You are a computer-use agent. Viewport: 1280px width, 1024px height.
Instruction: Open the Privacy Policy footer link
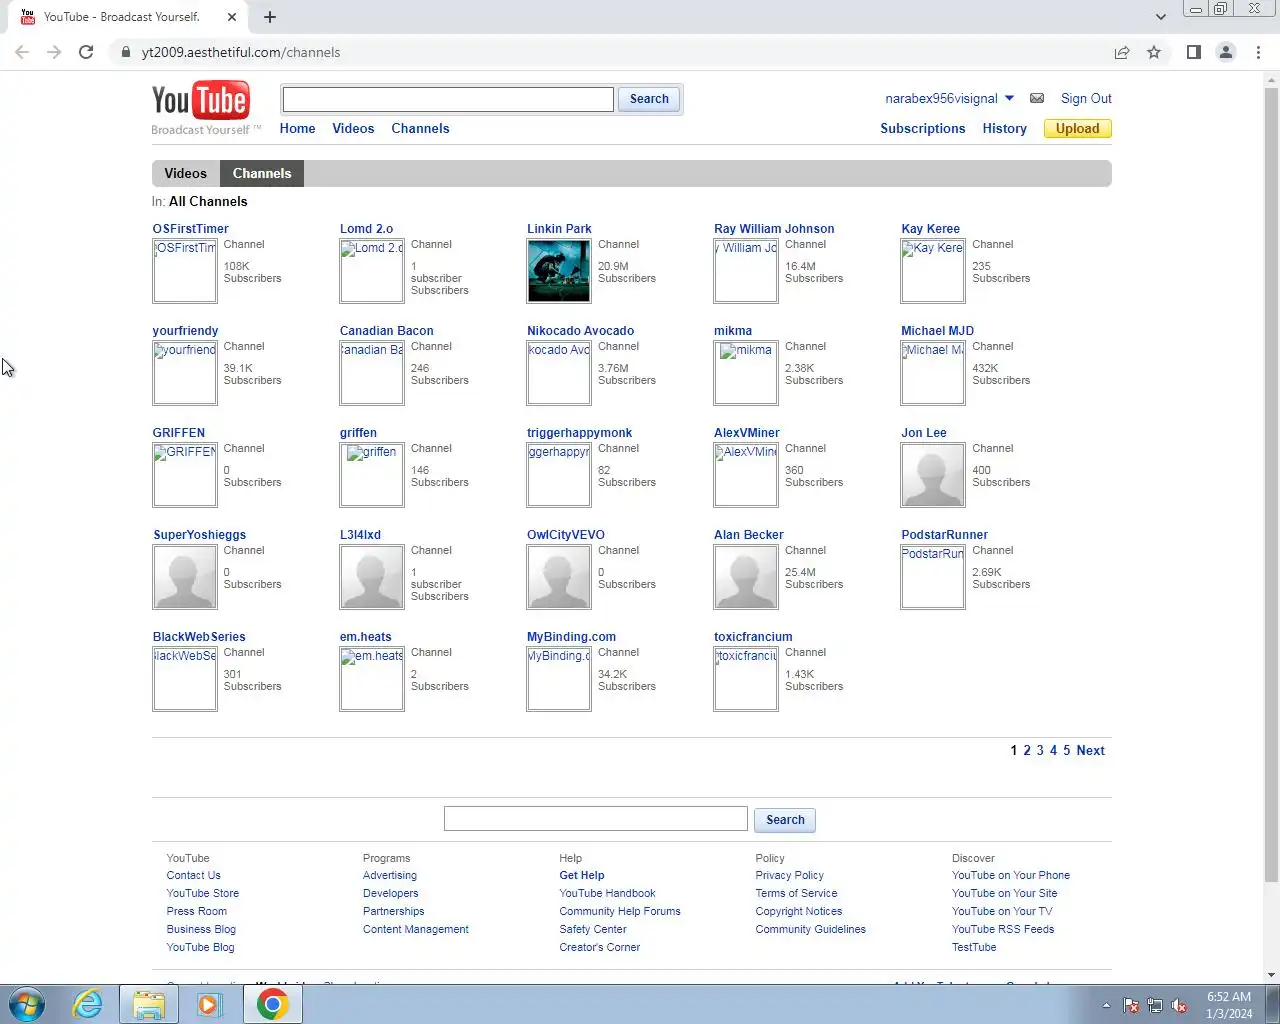pyautogui.click(x=790, y=875)
